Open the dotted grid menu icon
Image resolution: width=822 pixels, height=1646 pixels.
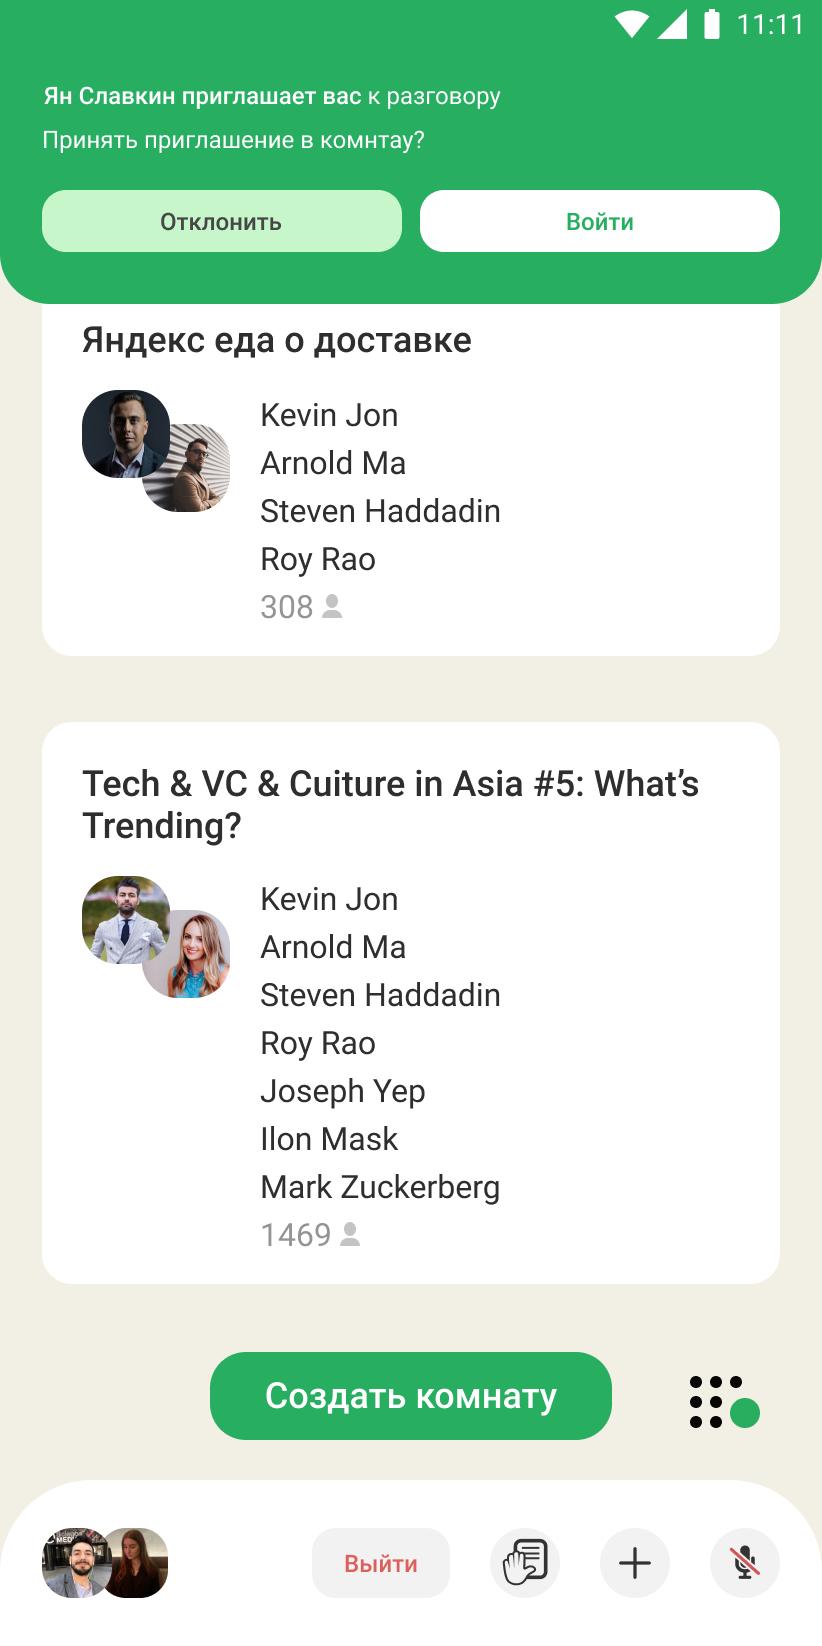click(x=724, y=1402)
